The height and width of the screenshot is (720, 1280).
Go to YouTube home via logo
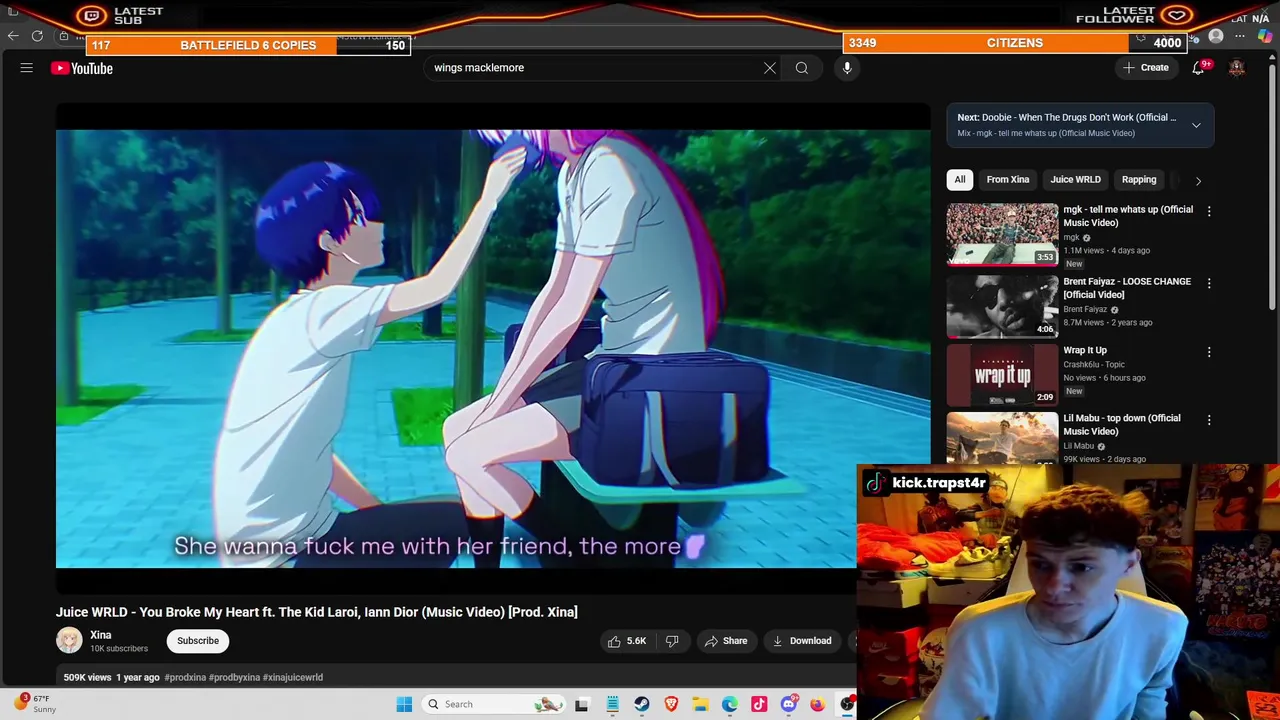click(x=82, y=68)
